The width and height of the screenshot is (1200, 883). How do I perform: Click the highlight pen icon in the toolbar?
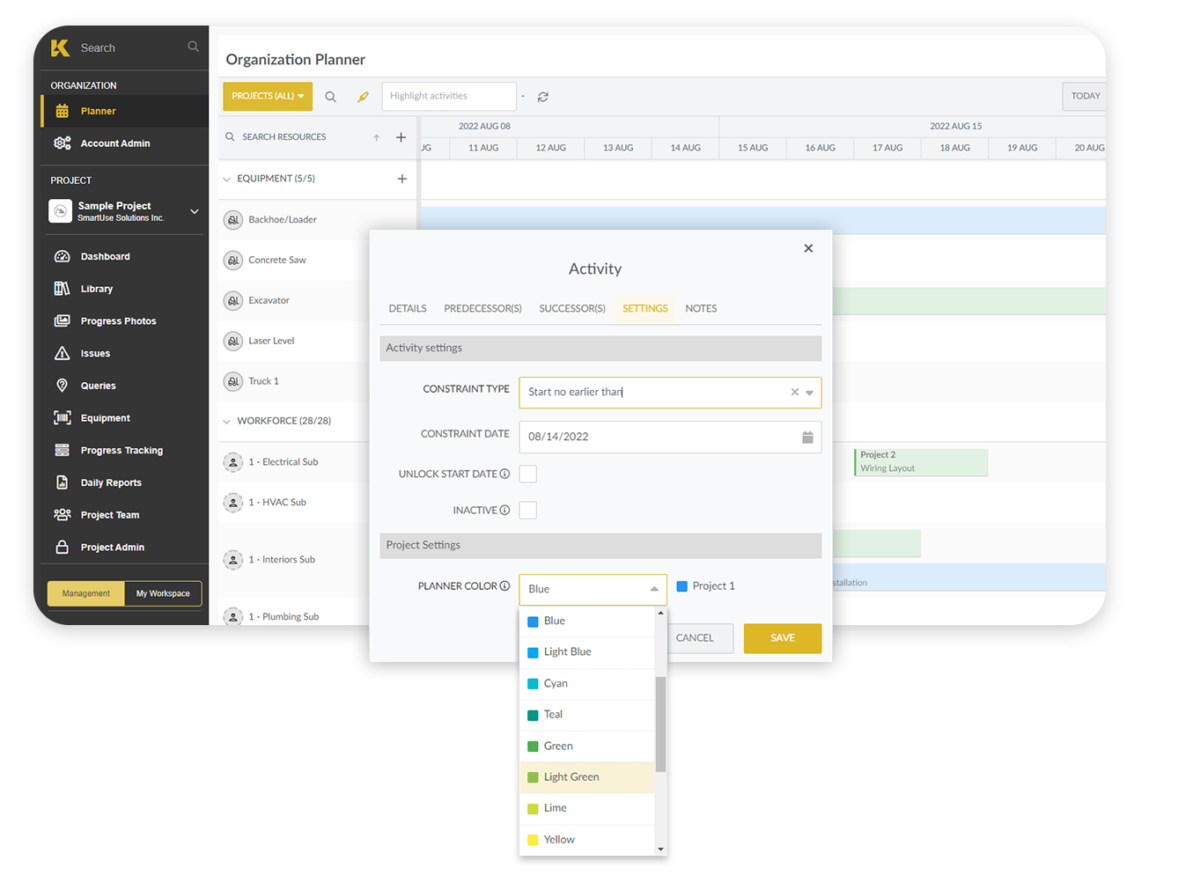pyautogui.click(x=363, y=96)
